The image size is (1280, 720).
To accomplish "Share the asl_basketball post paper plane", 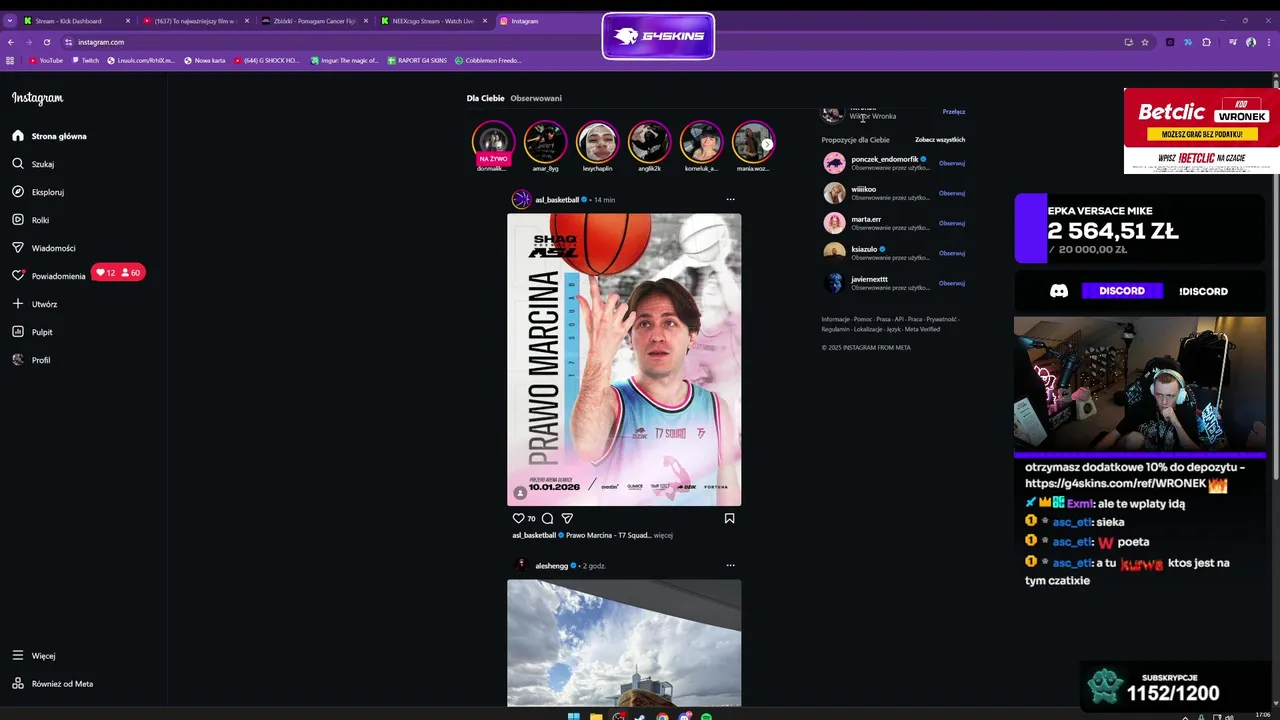I will coord(567,518).
